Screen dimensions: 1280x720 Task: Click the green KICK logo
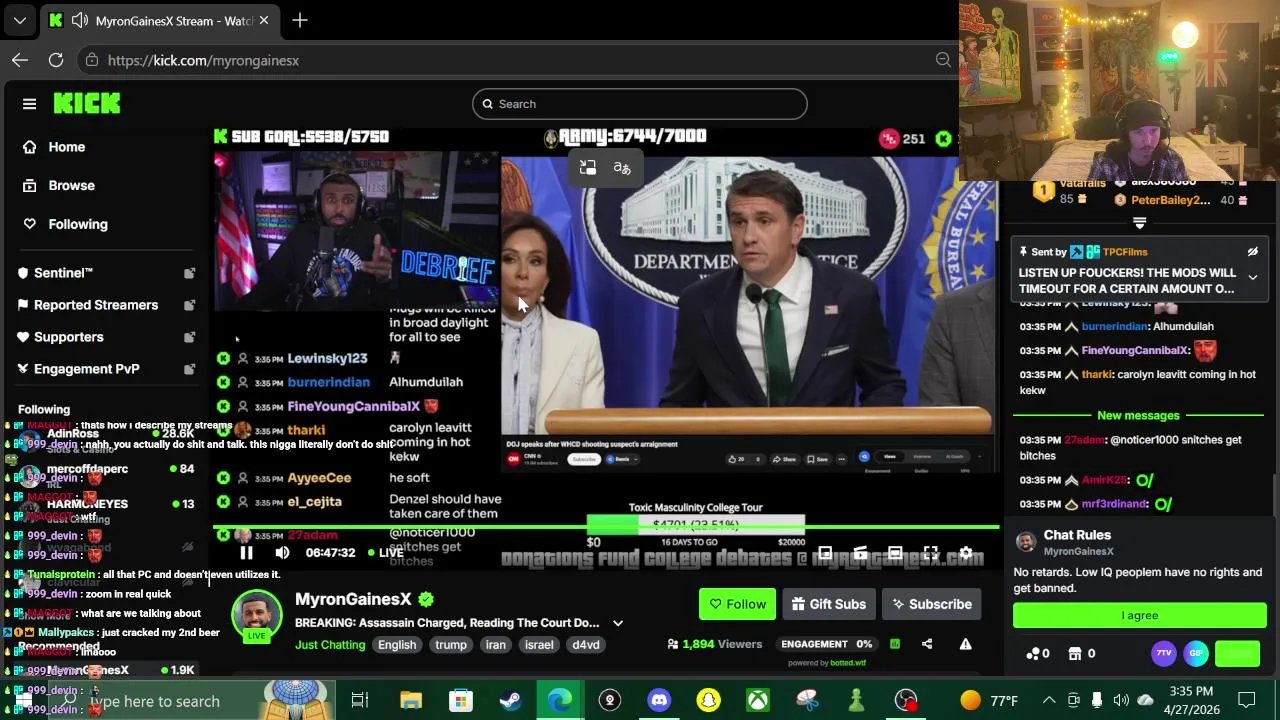tap(87, 103)
